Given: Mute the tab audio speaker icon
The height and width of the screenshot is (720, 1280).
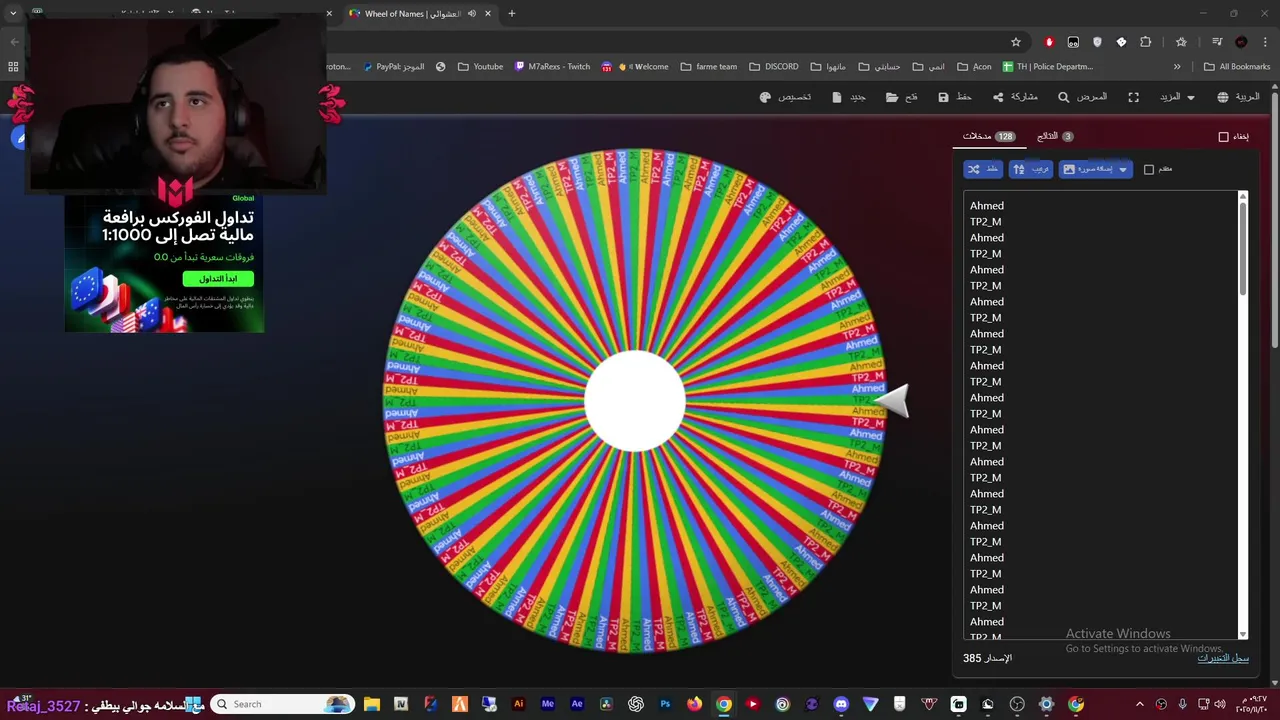Looking at the screenshot, I should click(x=472, y=14).
